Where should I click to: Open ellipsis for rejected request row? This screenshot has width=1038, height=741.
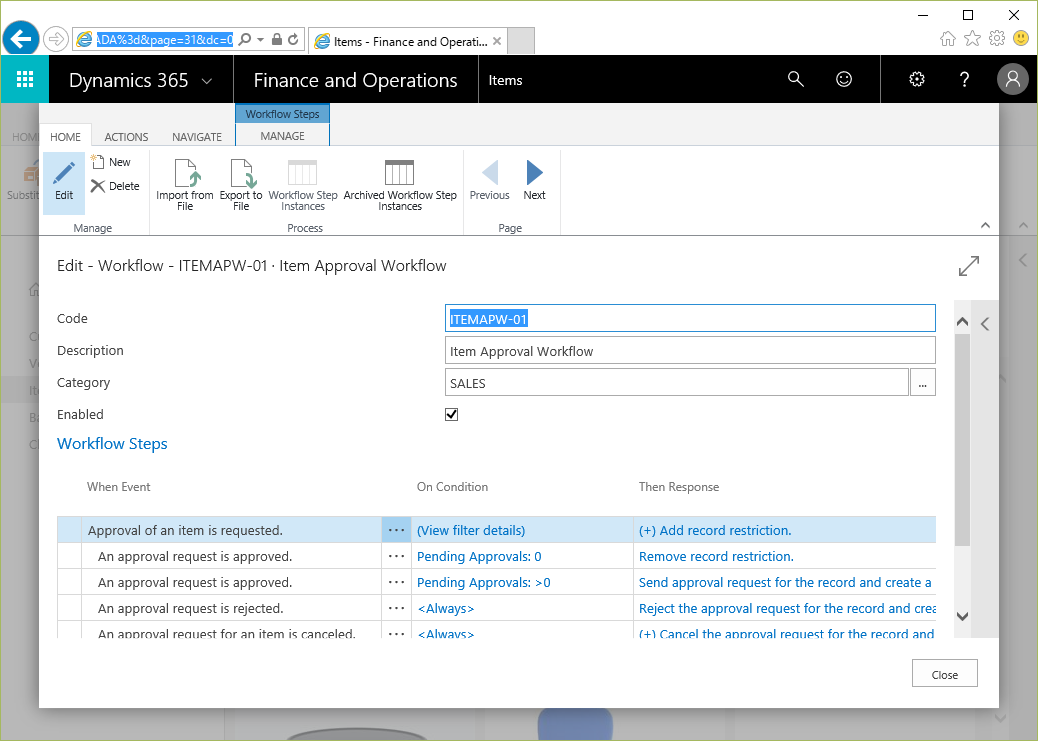396,608
